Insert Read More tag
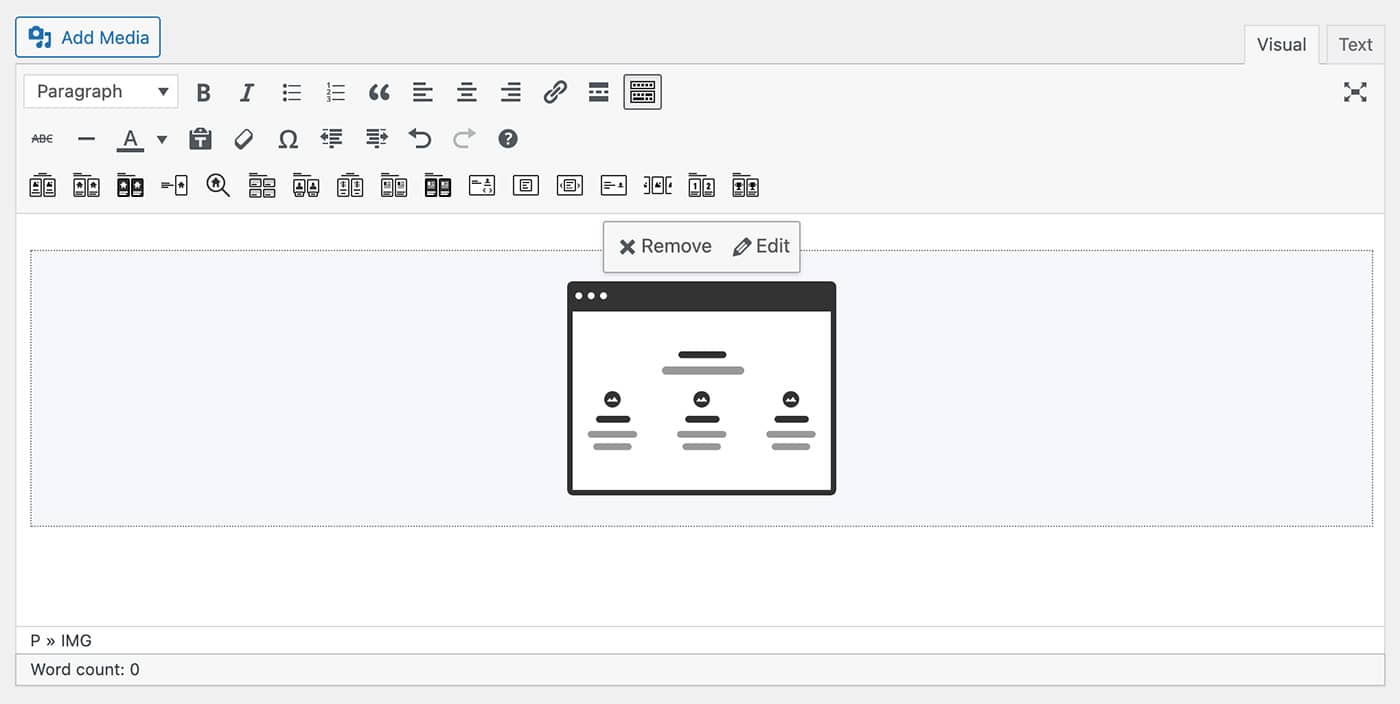 tap(599, 93)
